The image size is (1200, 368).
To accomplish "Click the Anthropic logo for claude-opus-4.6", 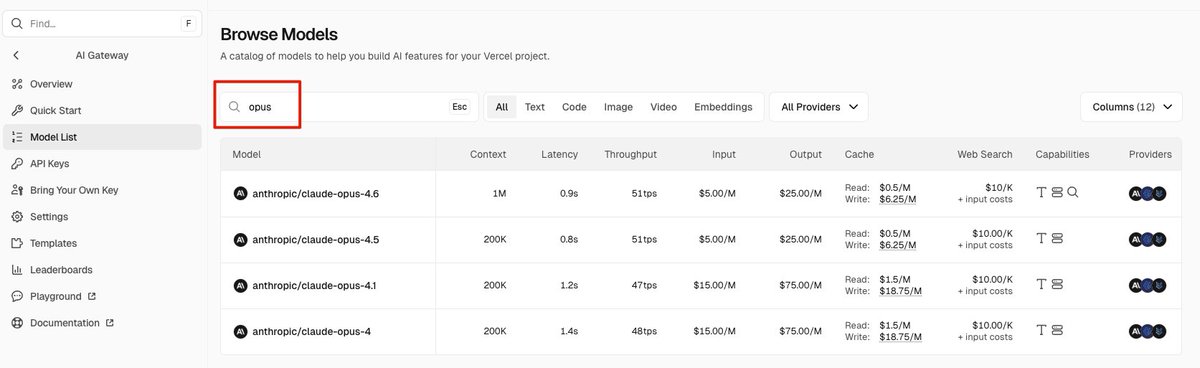I will pos(240,193).
